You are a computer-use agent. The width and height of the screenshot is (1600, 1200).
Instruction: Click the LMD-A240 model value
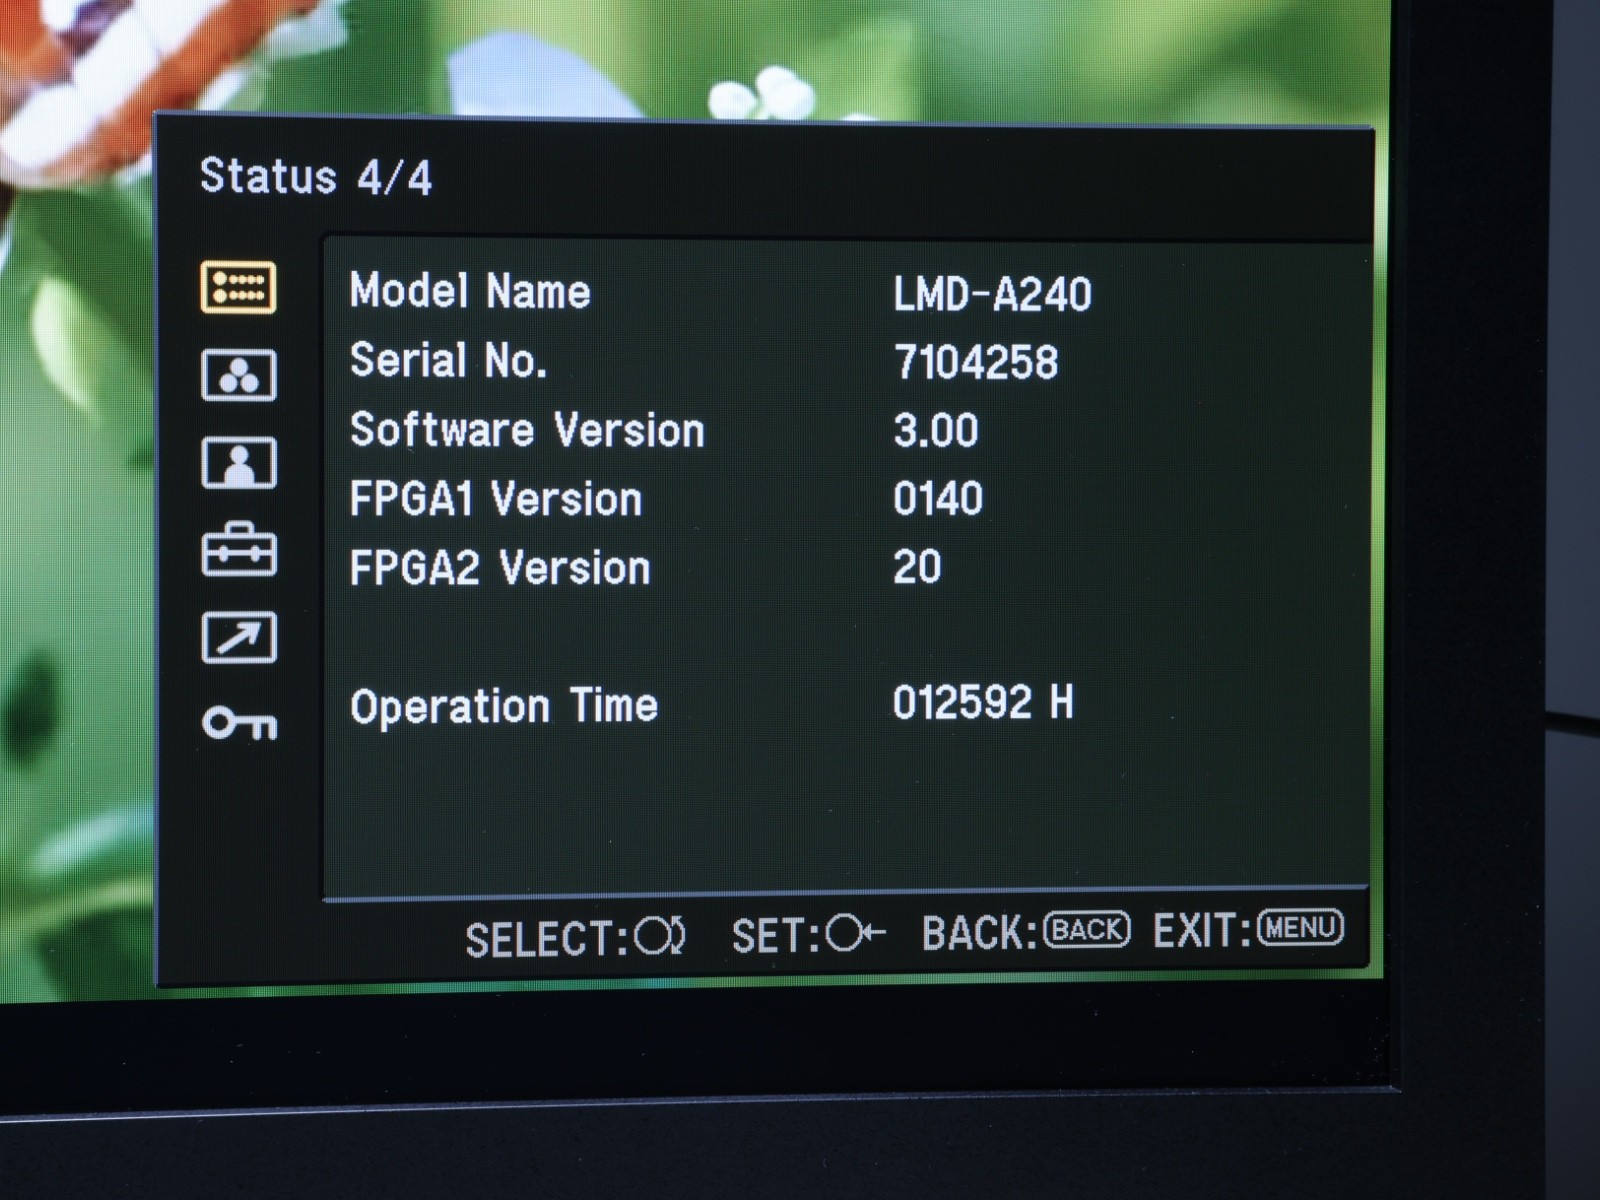pos(992,294)
